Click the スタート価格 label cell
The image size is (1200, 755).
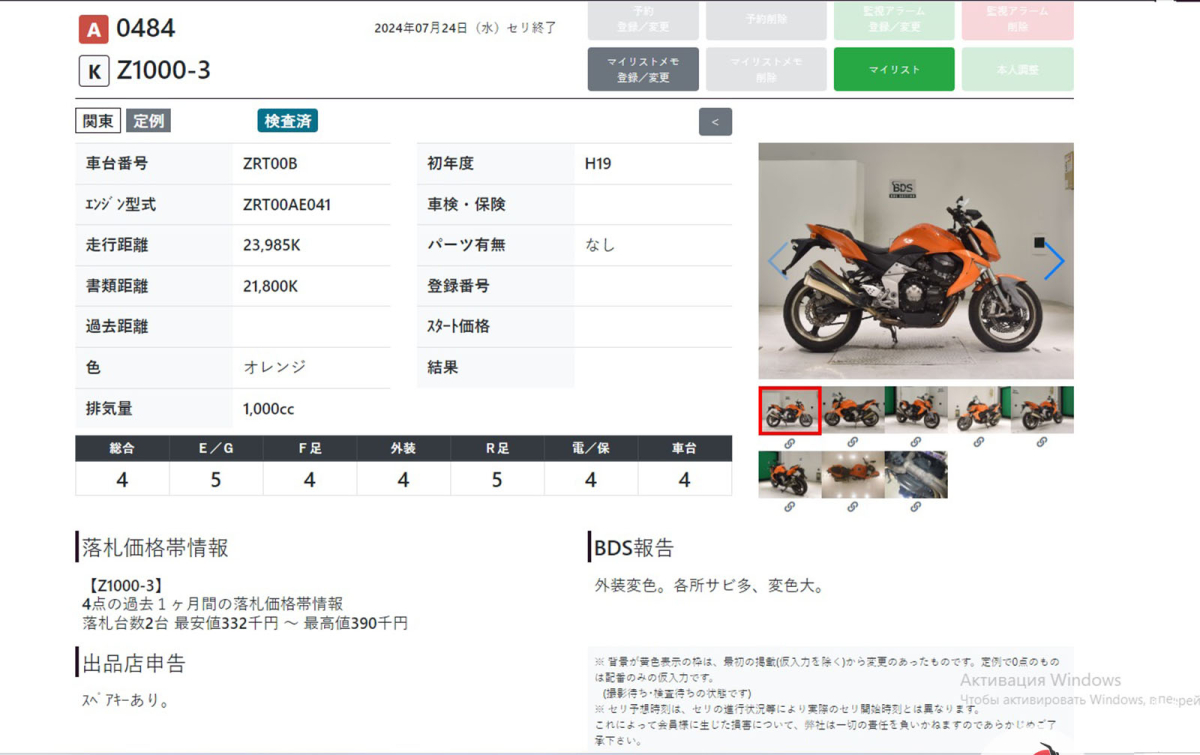point(496,326)
